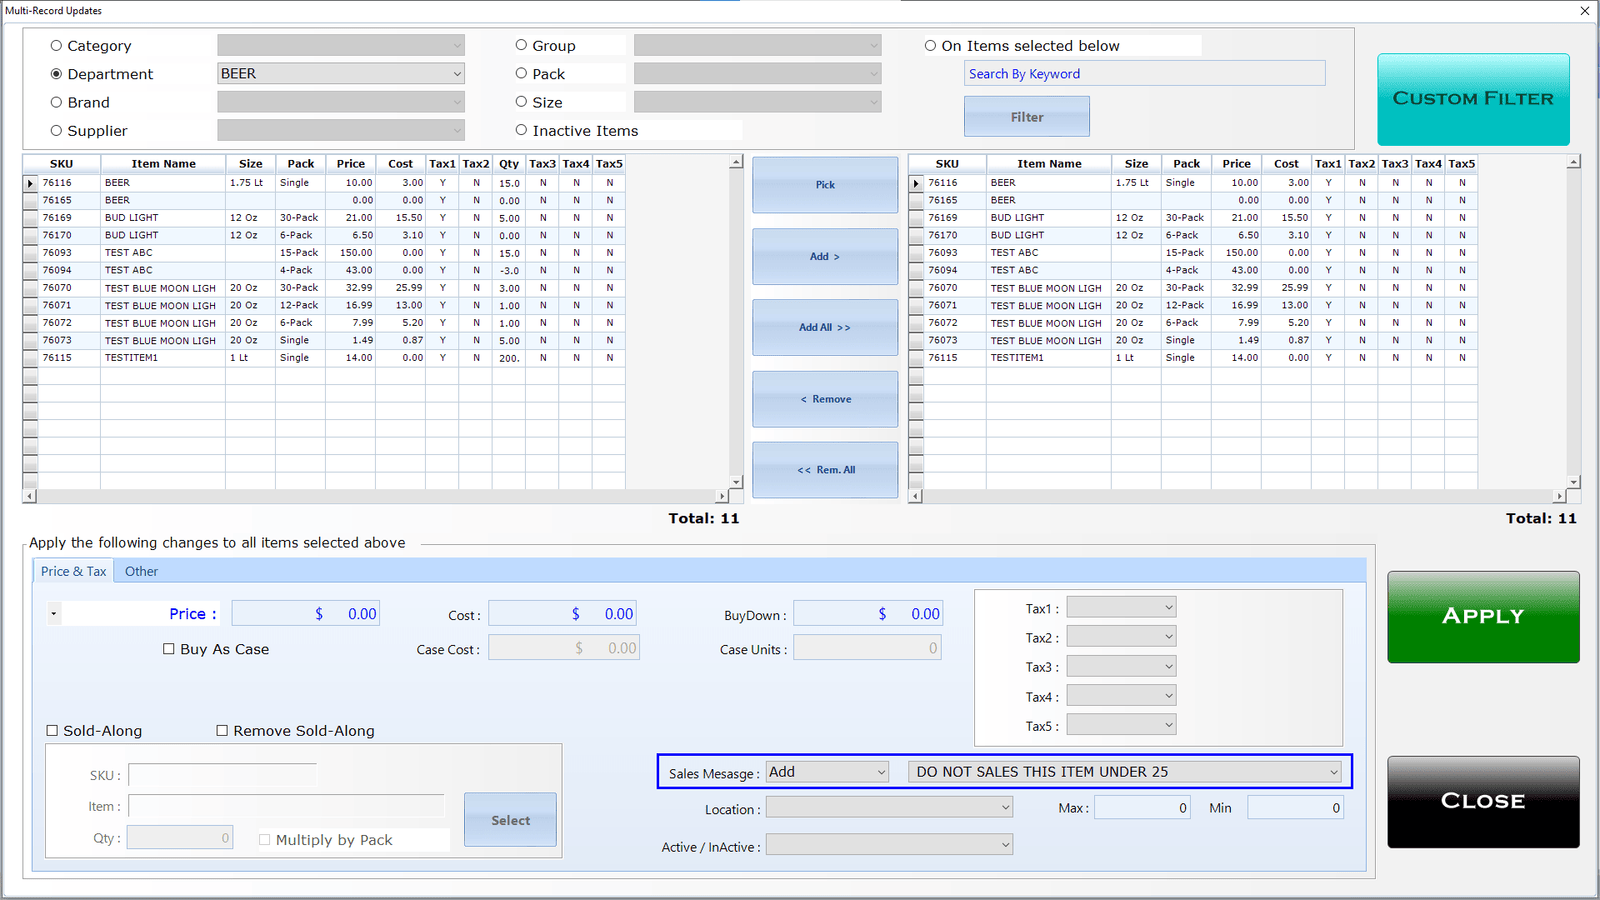
Task: Select the Category radio button
Action: pos(57,46)
